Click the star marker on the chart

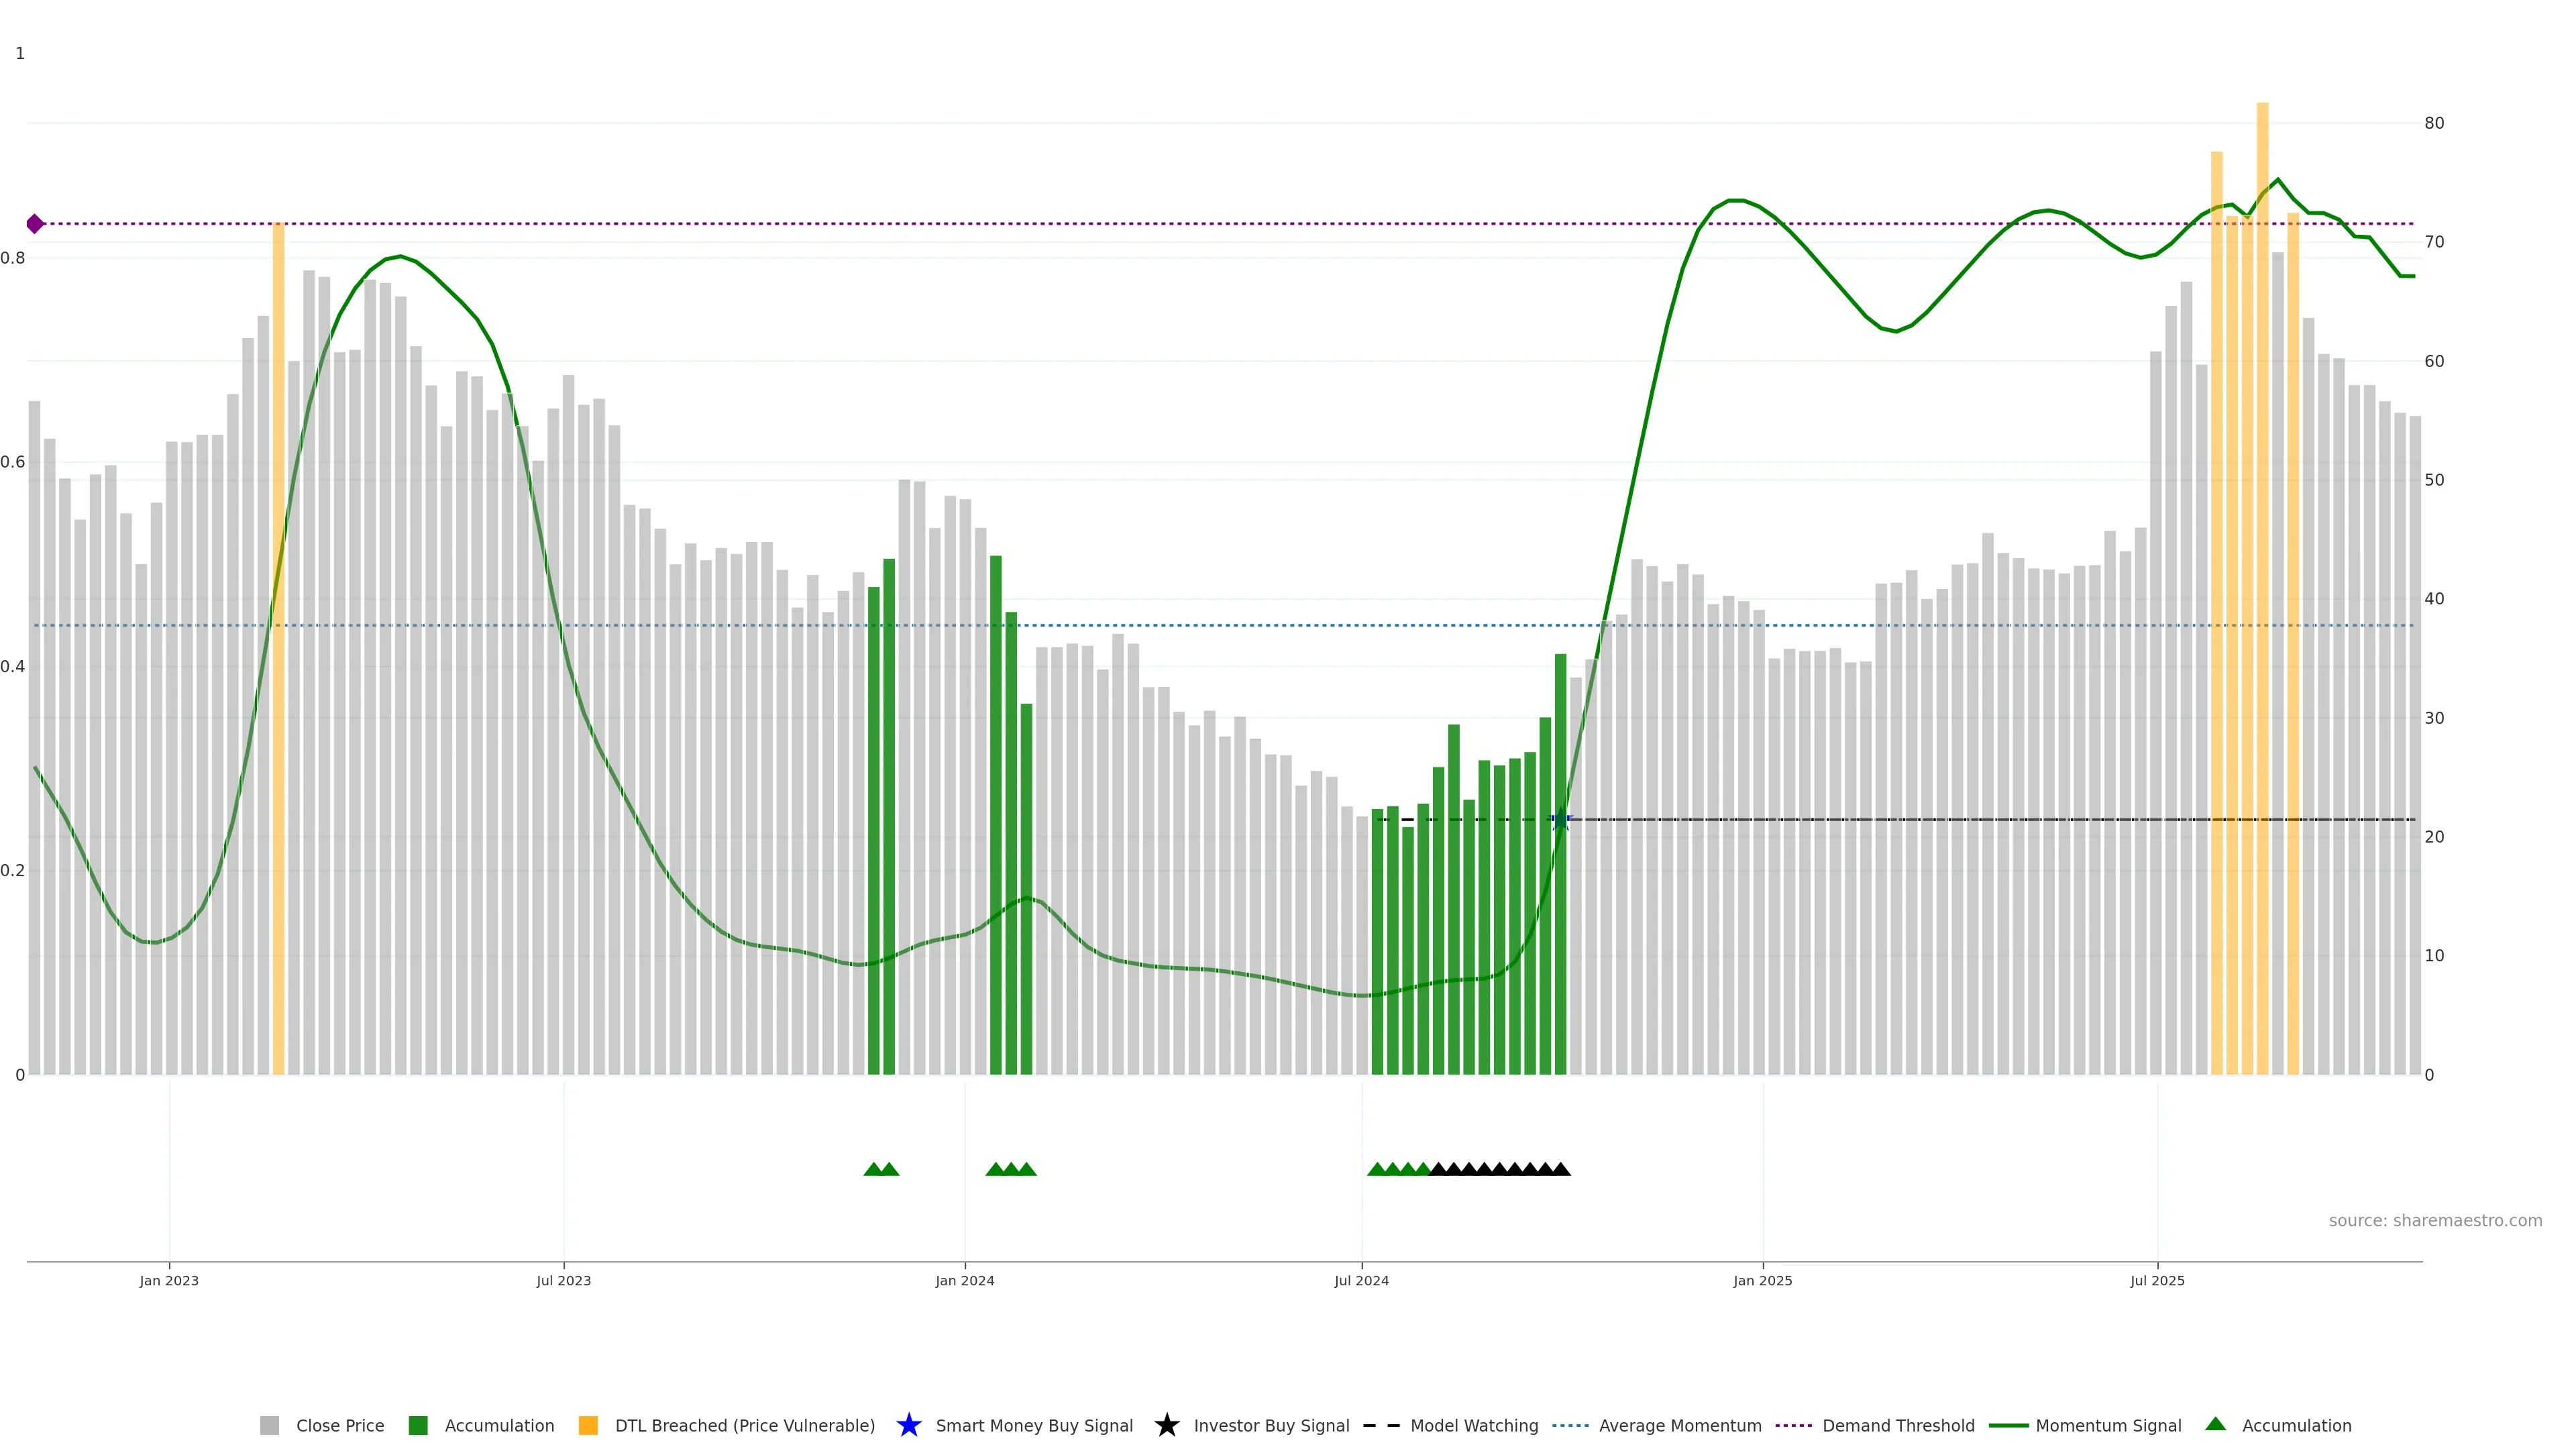point(1560,820)
